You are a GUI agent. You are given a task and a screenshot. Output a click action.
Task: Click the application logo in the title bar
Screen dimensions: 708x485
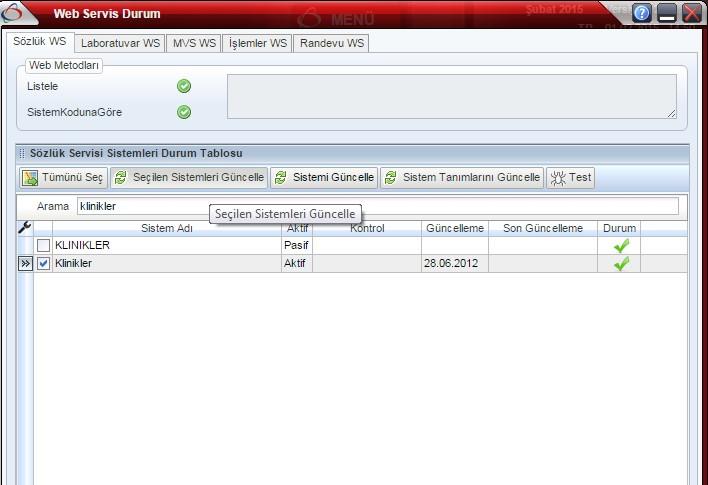coord(12,14)
